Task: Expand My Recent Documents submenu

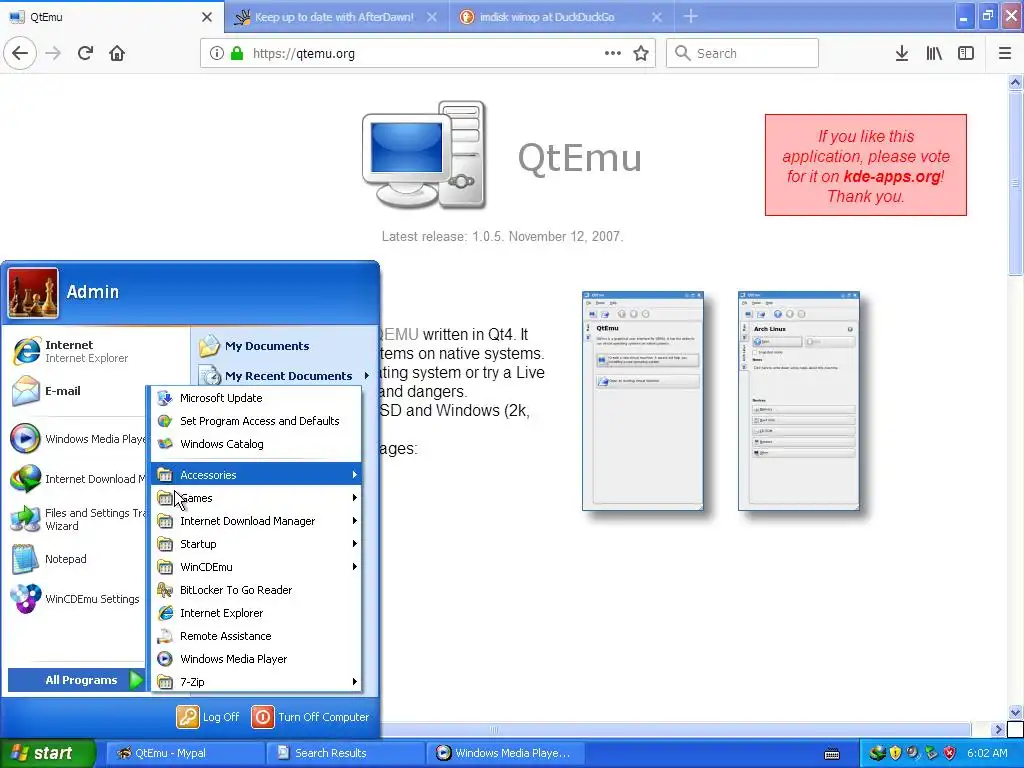Action: tap(285, 376)
